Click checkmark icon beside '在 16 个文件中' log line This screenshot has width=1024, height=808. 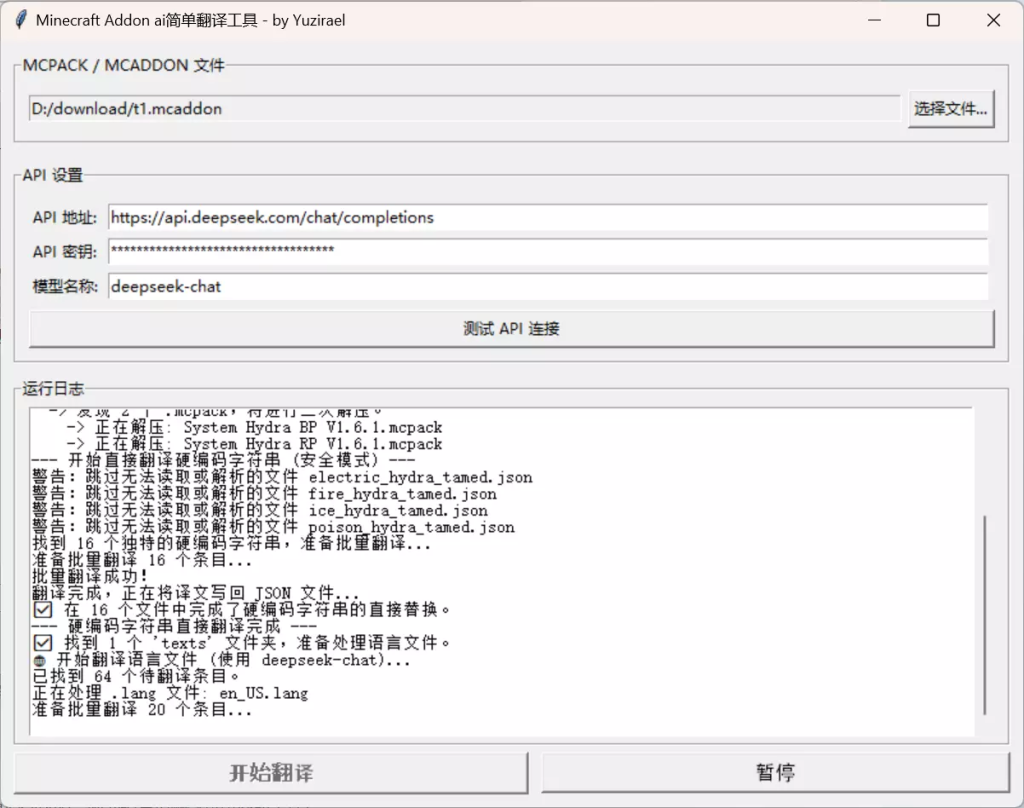pos(42,609)
